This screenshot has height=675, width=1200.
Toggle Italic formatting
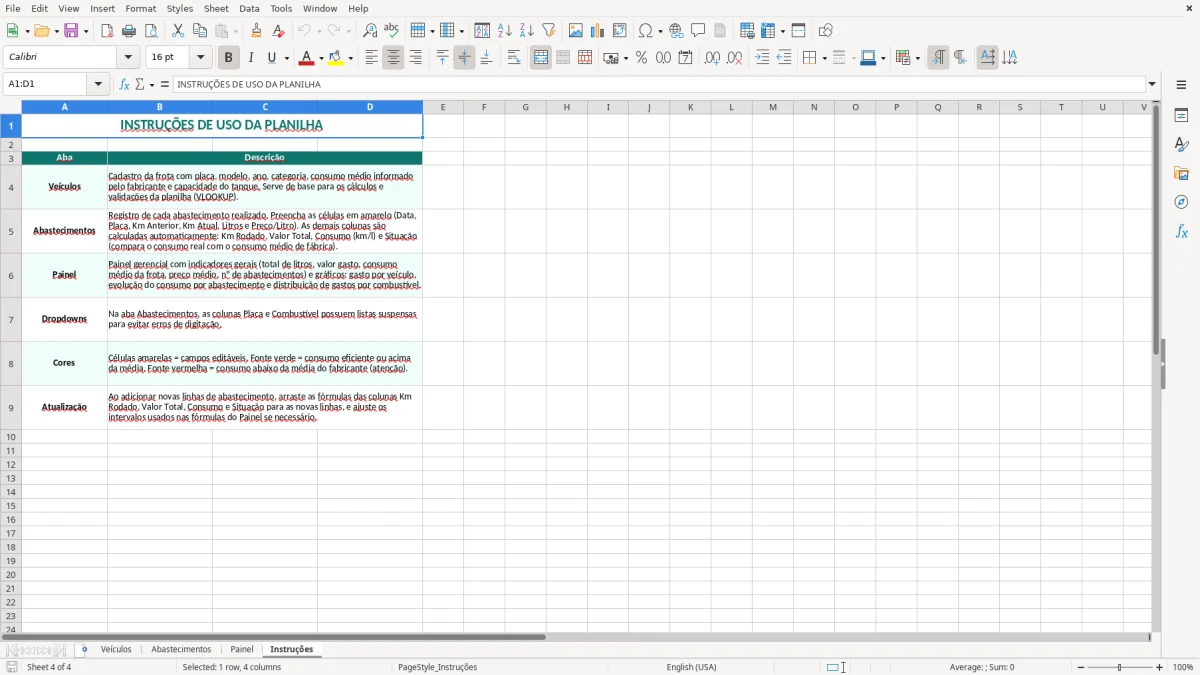(250, 58)
